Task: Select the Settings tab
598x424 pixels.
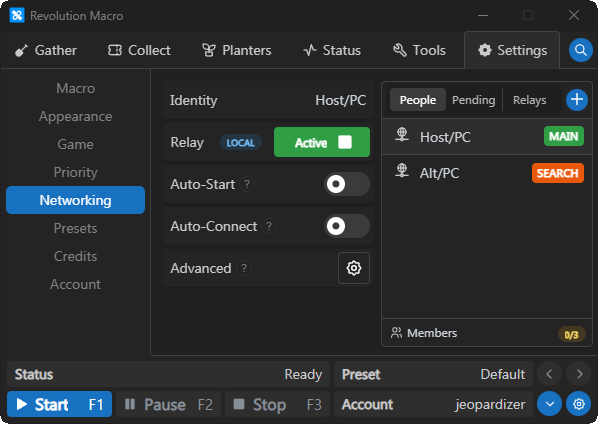Action: 512,50
